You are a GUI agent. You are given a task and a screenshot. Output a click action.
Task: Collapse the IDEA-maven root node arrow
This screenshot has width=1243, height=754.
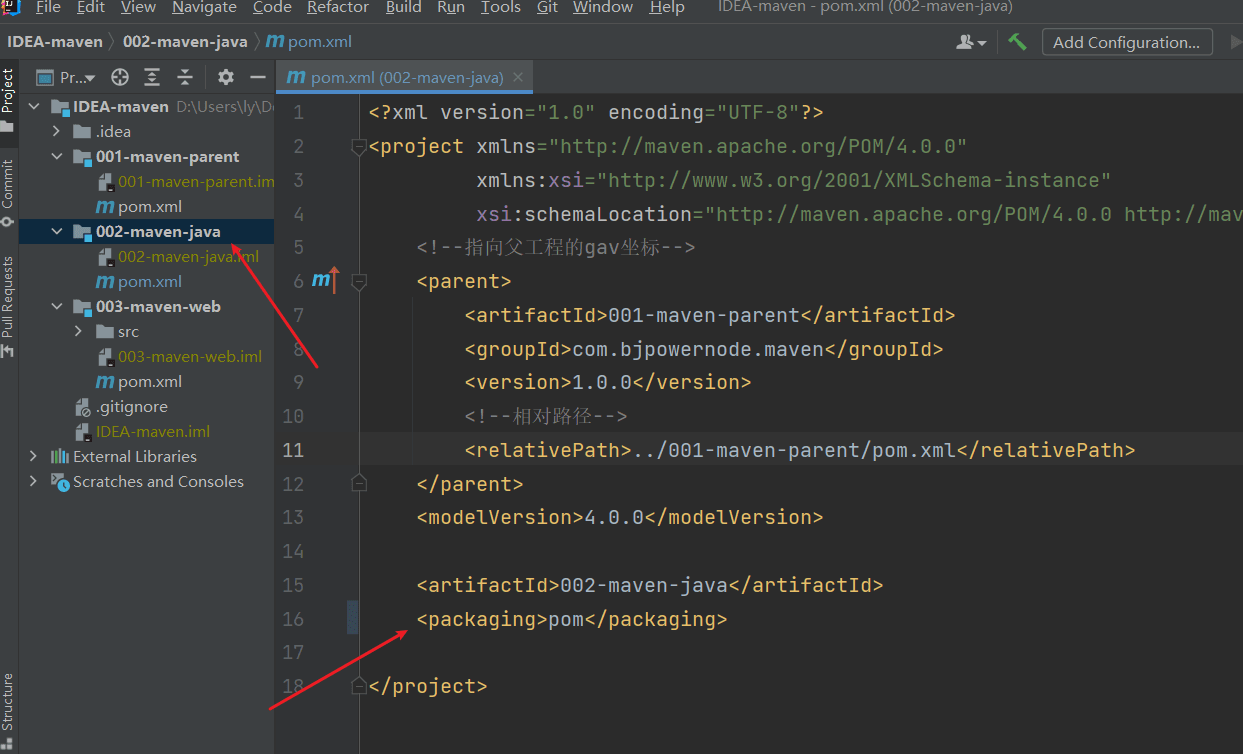(x=34, y=107)
